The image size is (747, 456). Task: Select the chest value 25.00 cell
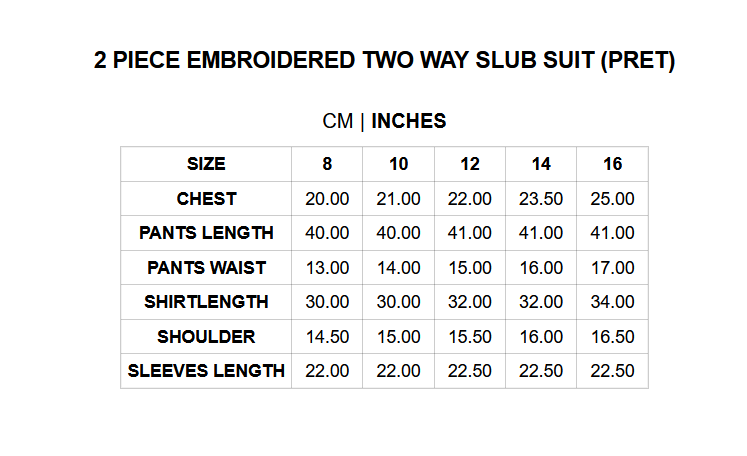pyautogui.click(x=613, y=199)
